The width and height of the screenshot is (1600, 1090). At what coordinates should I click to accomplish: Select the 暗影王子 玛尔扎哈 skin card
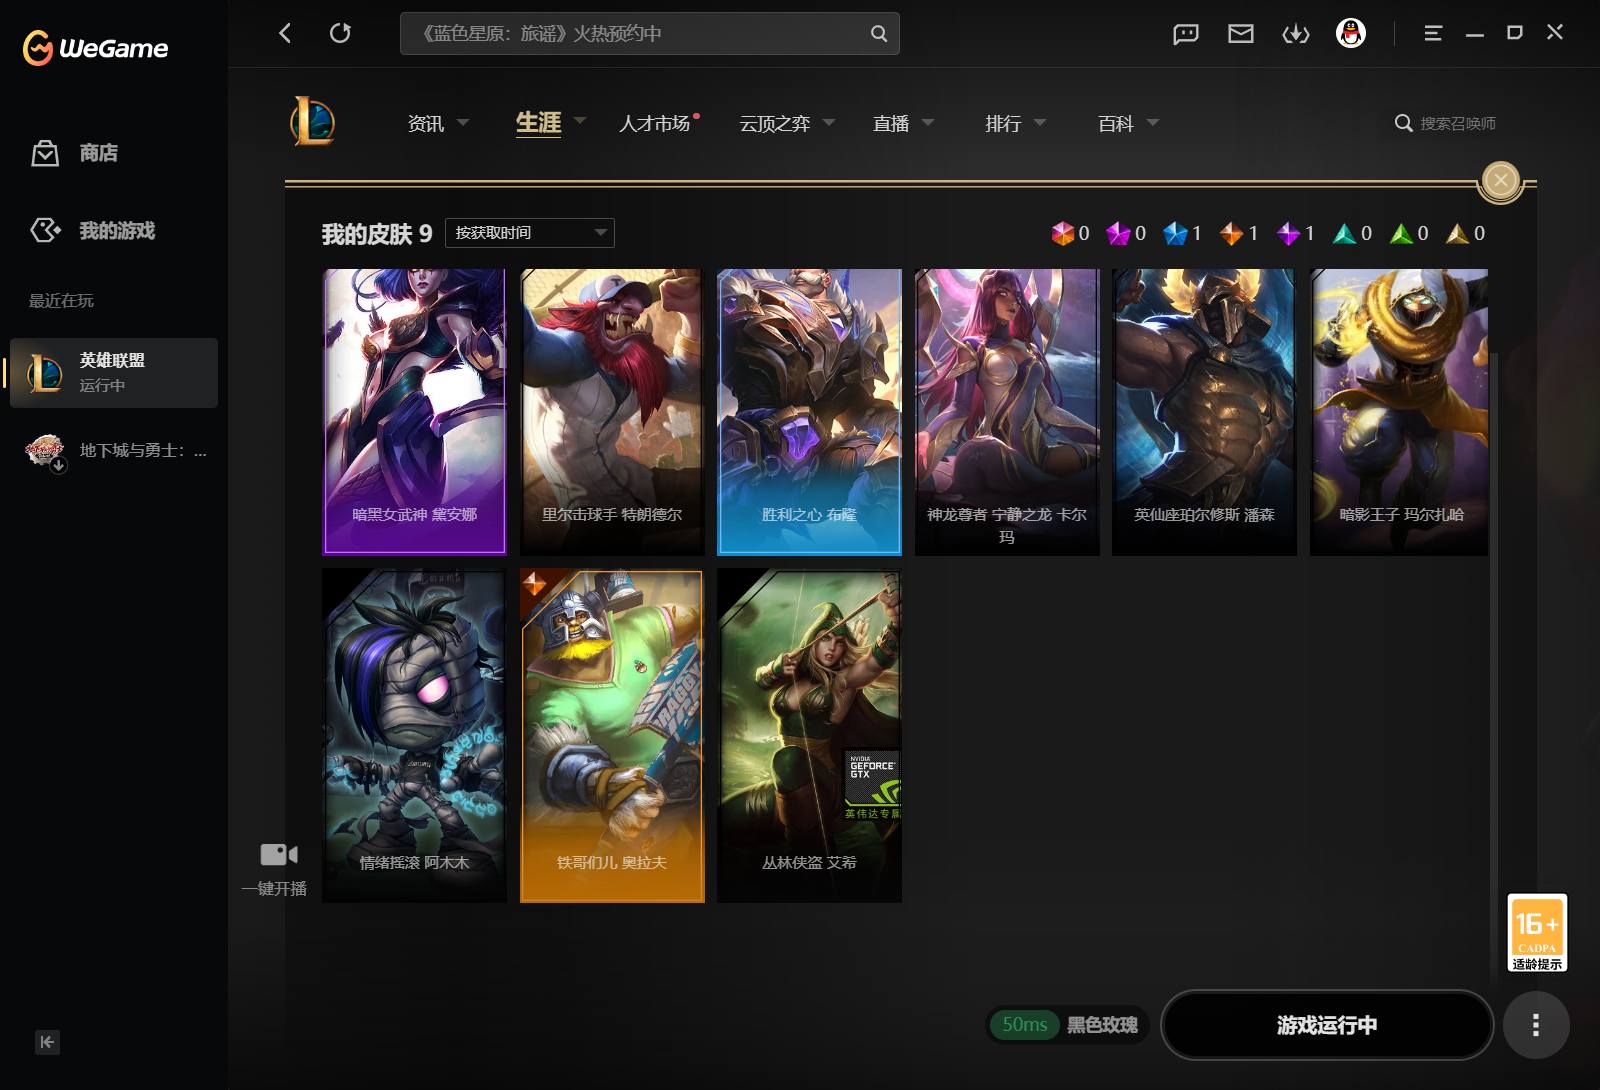pos(1399,411)
